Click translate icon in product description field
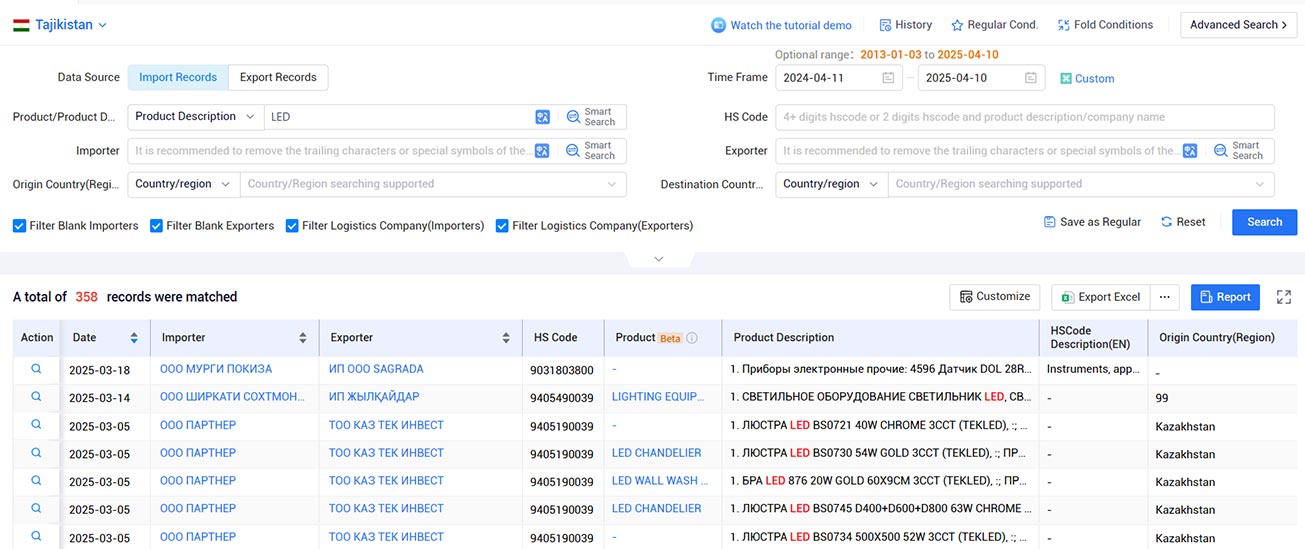1305x549 pixels. coord(543,117)
